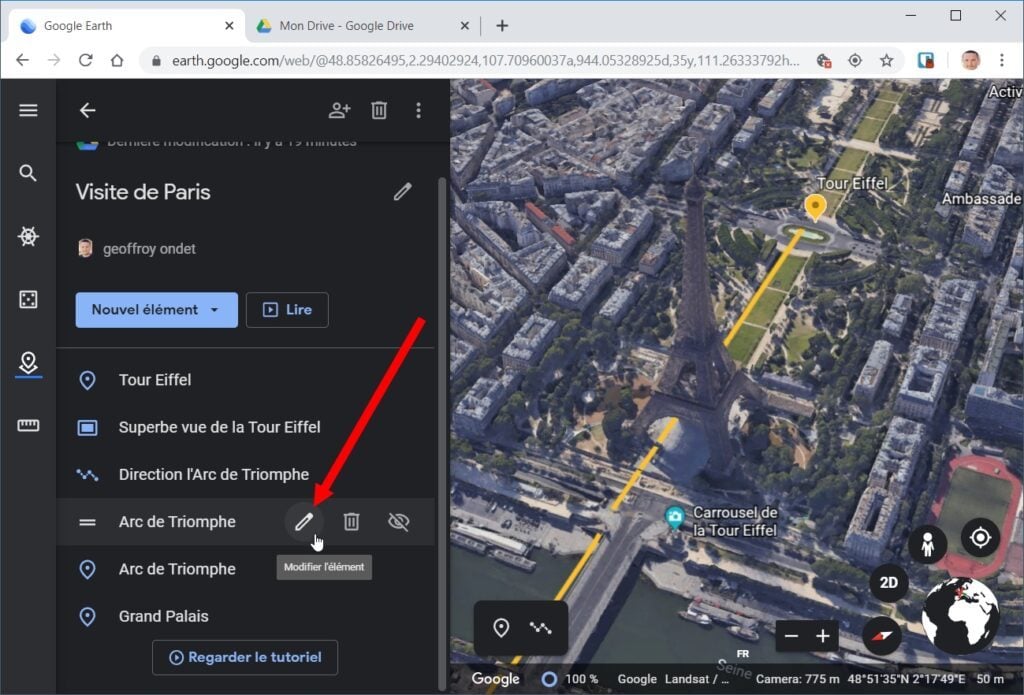
Task: Delete the Arc de Triomphe row item
Action: (351, 521)
